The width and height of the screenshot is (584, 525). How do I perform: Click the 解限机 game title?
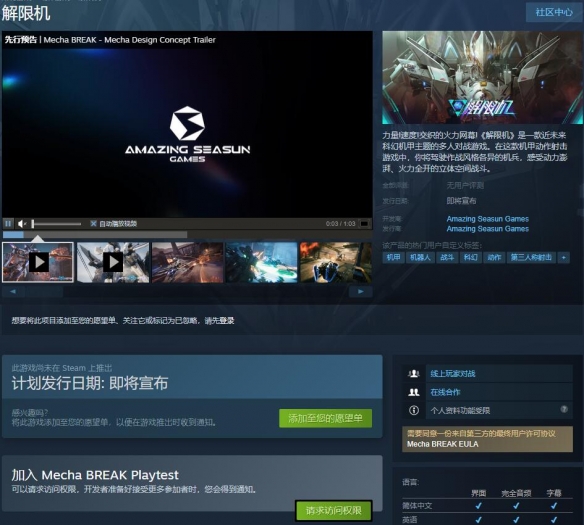pos(26,13)
